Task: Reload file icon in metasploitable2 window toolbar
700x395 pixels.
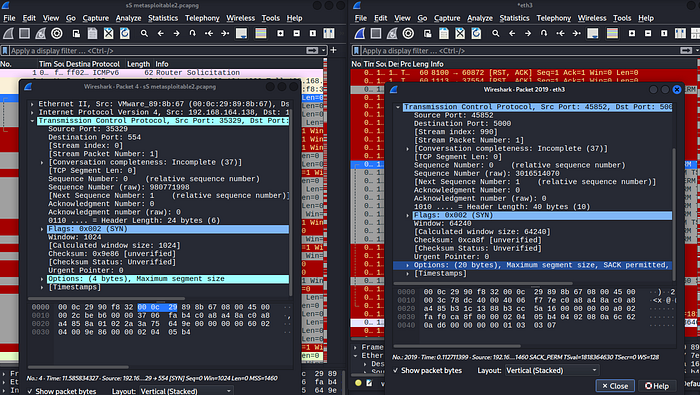Action: coord(125,33)
